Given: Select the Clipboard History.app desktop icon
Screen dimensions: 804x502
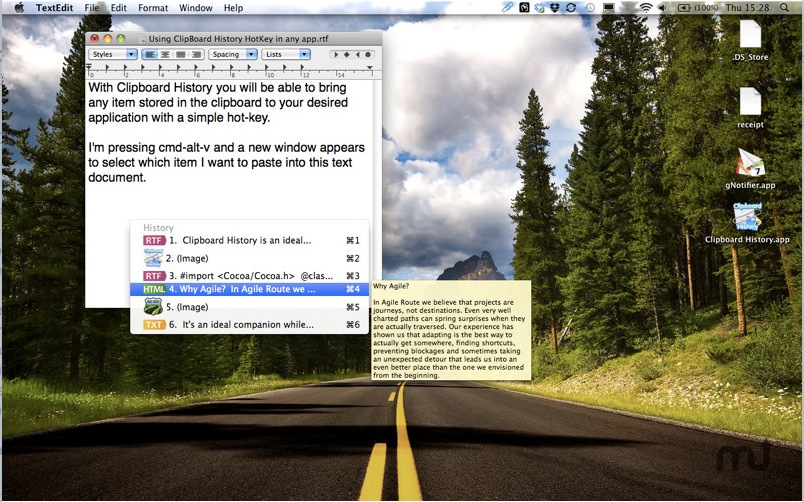Looking at the screenshot, I should point(747,217).
